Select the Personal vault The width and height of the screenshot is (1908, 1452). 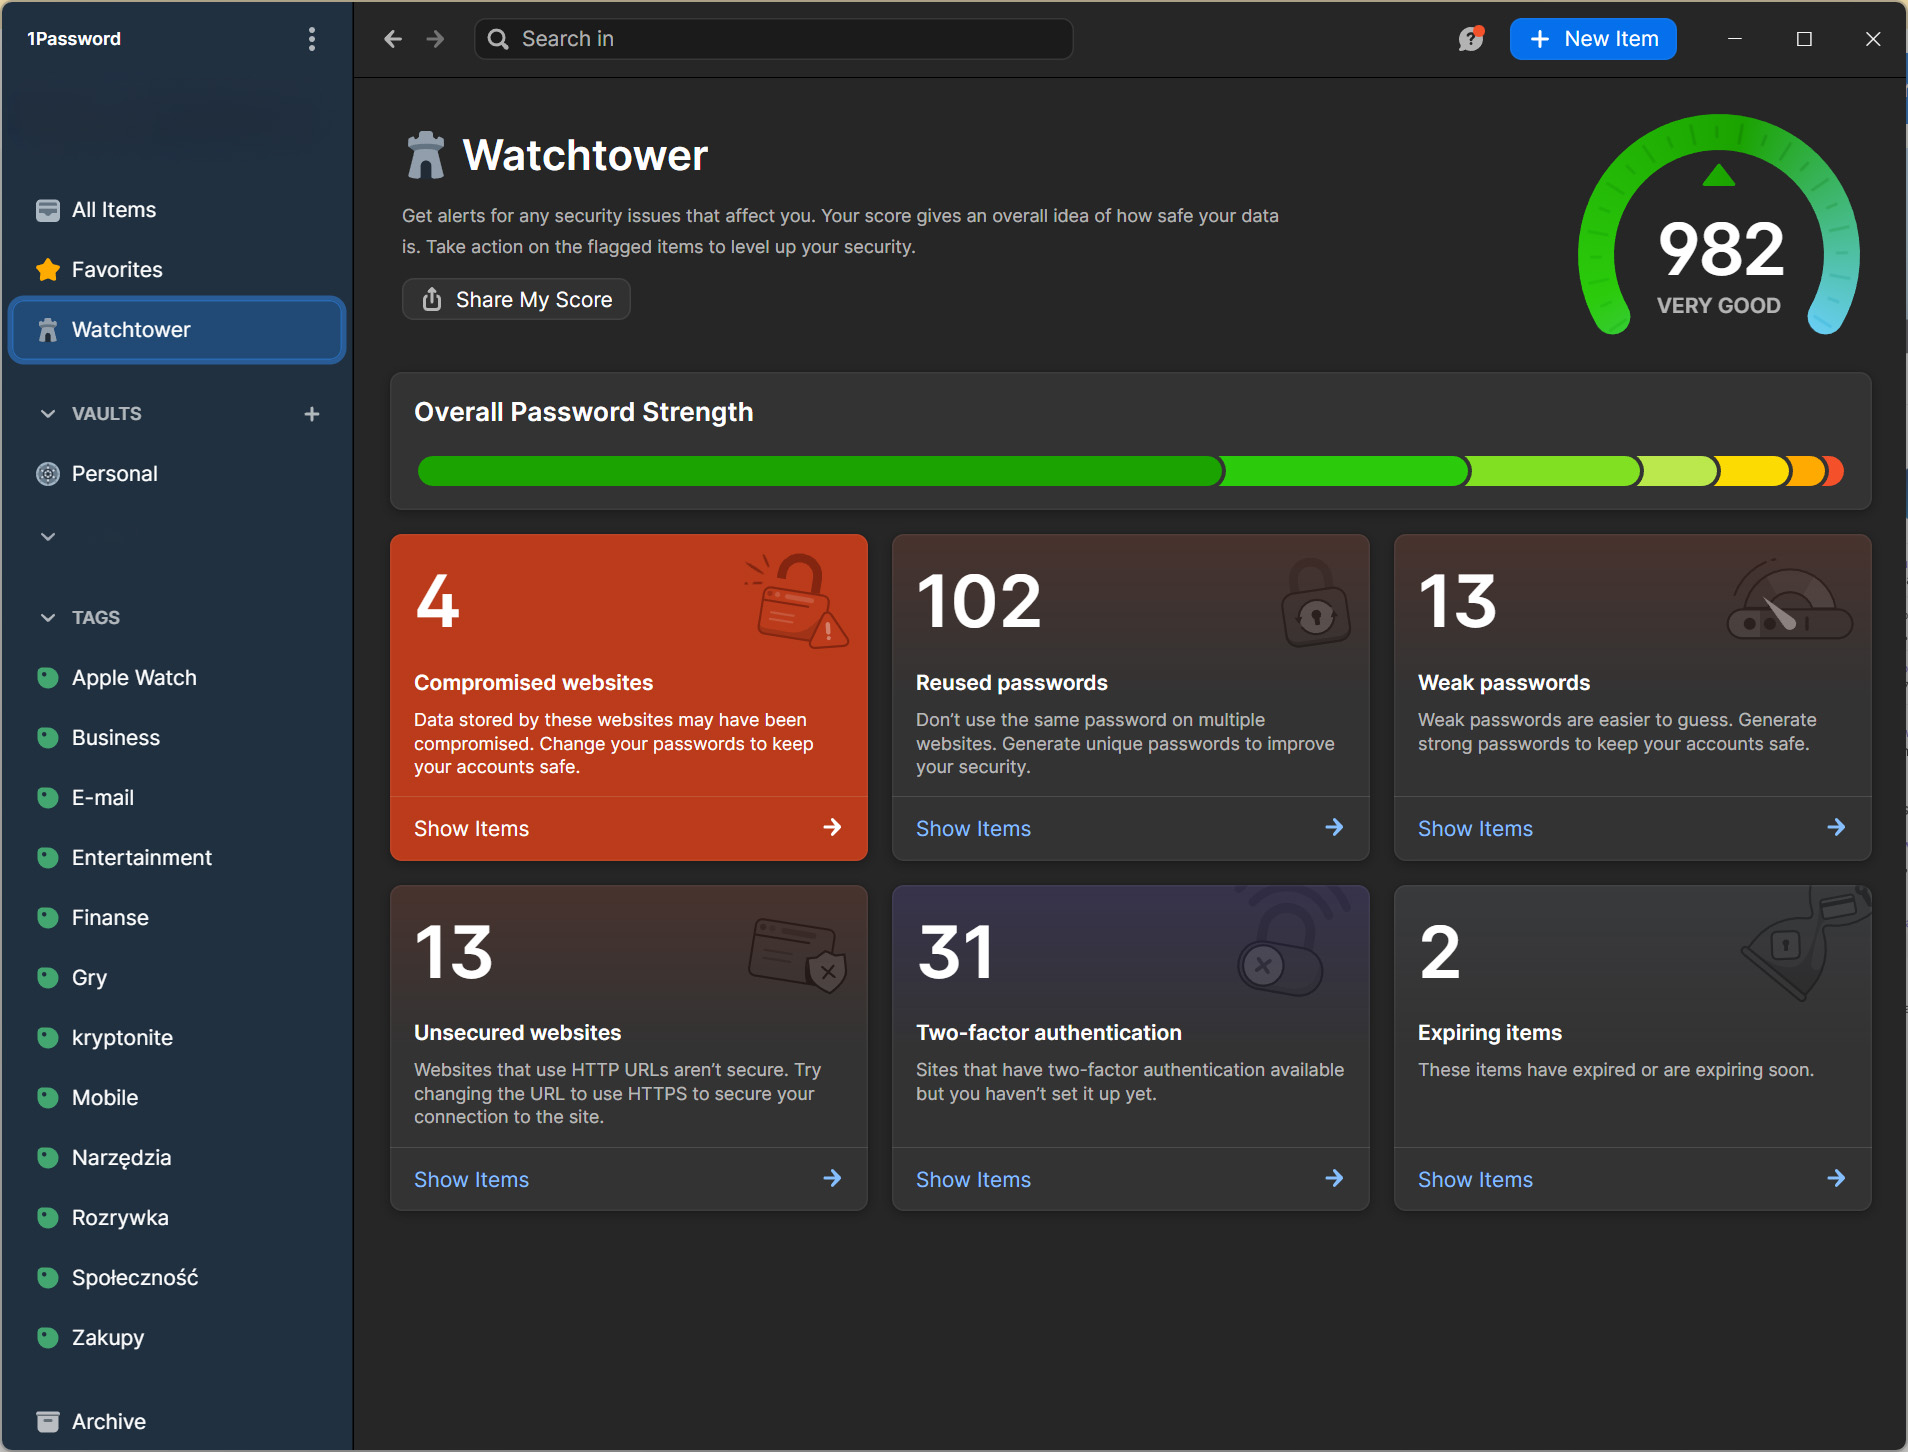click(115, 474)
